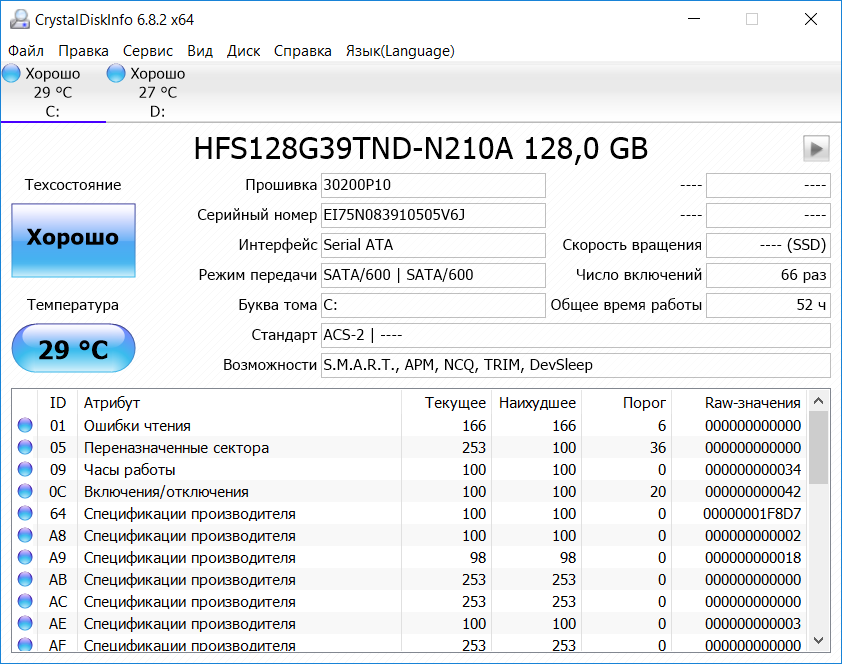The width and height of the screenshot is (842, 664).
Task: Open the Справка menu
Action: (x=302, y=51)
